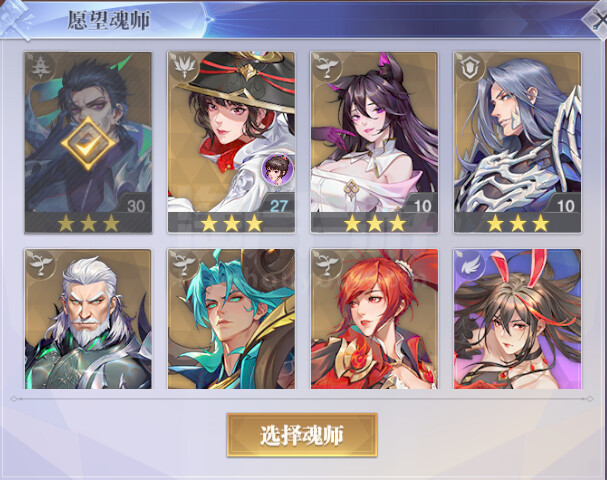Image resolution: width=607 pixels, height=480 pixels.
Task: Click the lotus class icon on hat girl card
Action: pos(183,69)
